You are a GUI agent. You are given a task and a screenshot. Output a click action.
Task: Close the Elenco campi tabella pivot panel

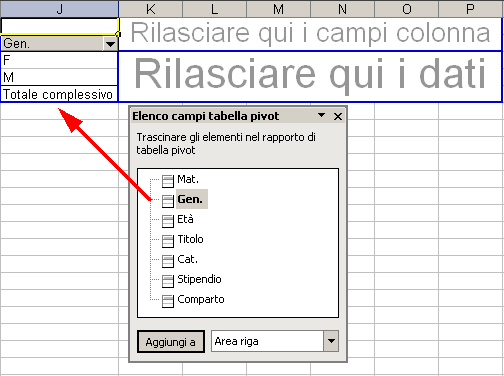338,116
